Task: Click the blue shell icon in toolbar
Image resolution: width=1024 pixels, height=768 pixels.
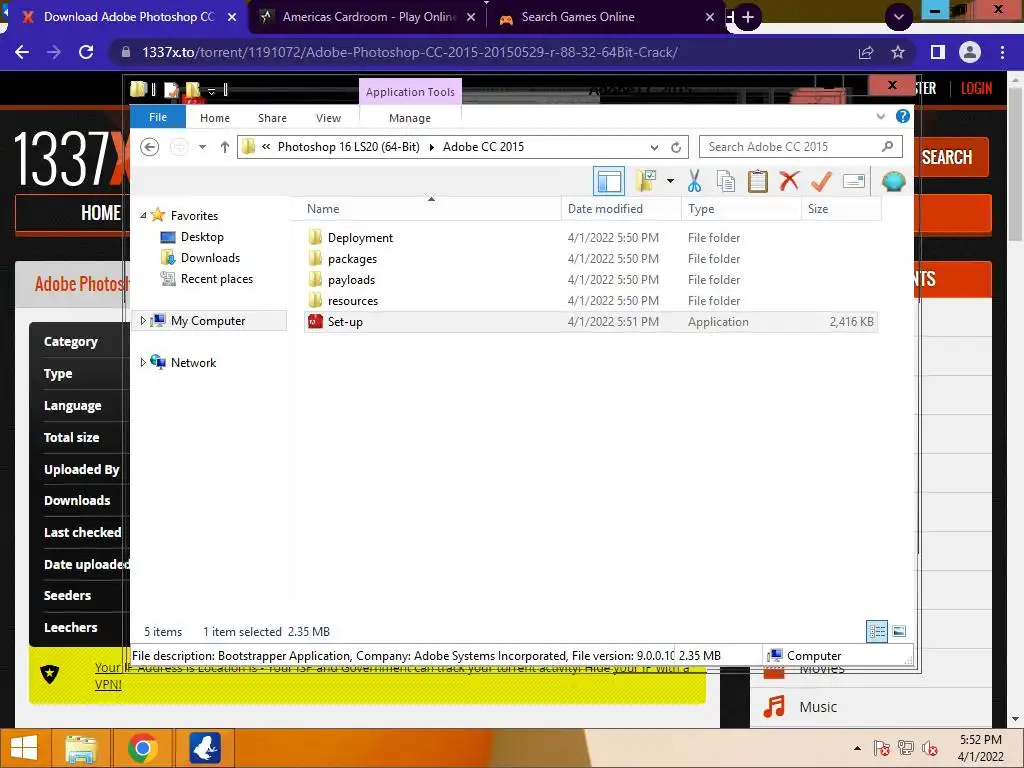Action: [x=893, y=181]
